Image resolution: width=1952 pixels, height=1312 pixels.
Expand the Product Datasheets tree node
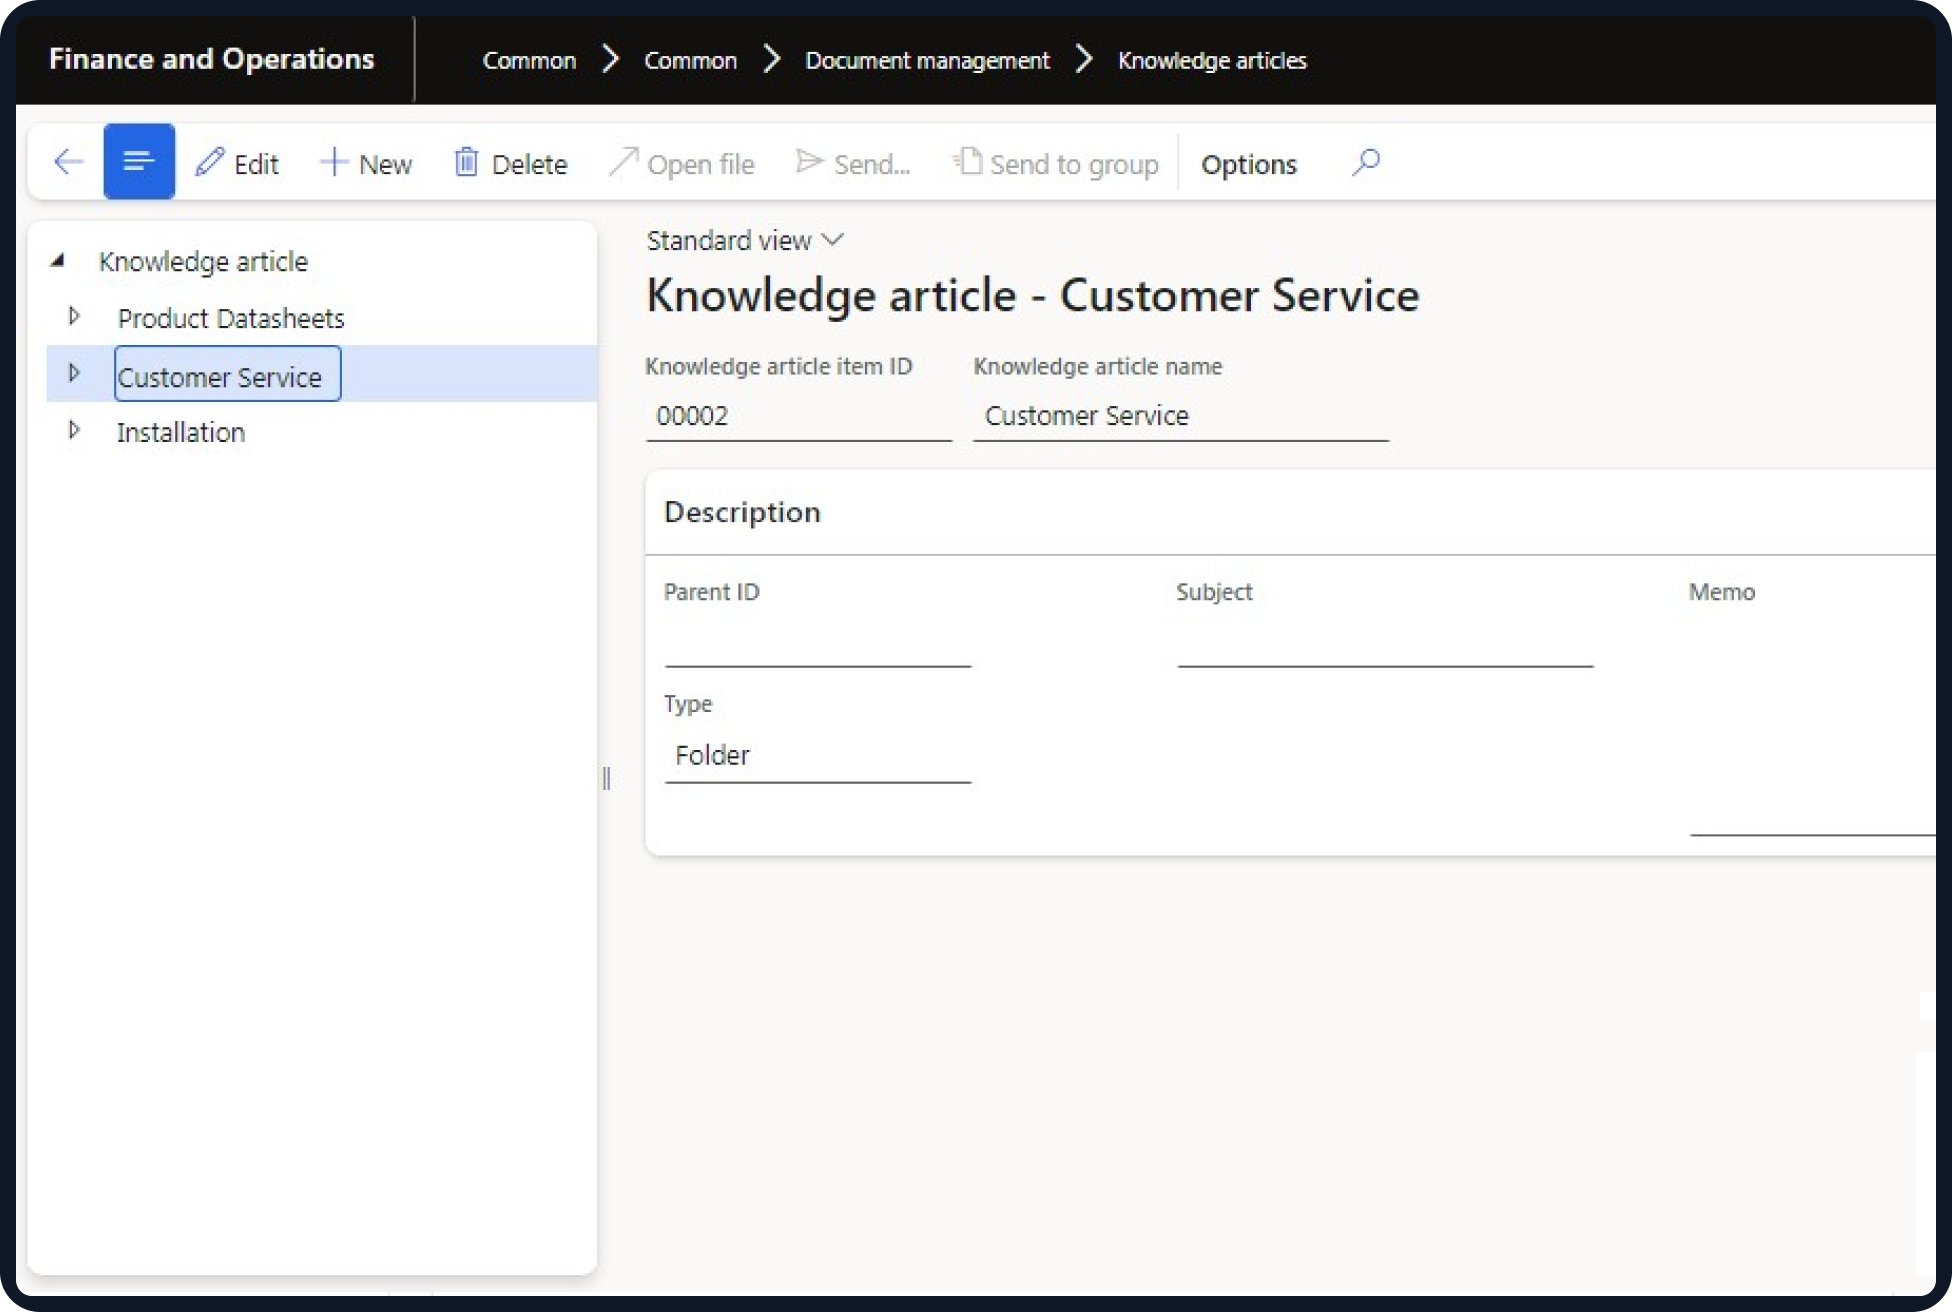pyautogui.click(x=74, y=317)
